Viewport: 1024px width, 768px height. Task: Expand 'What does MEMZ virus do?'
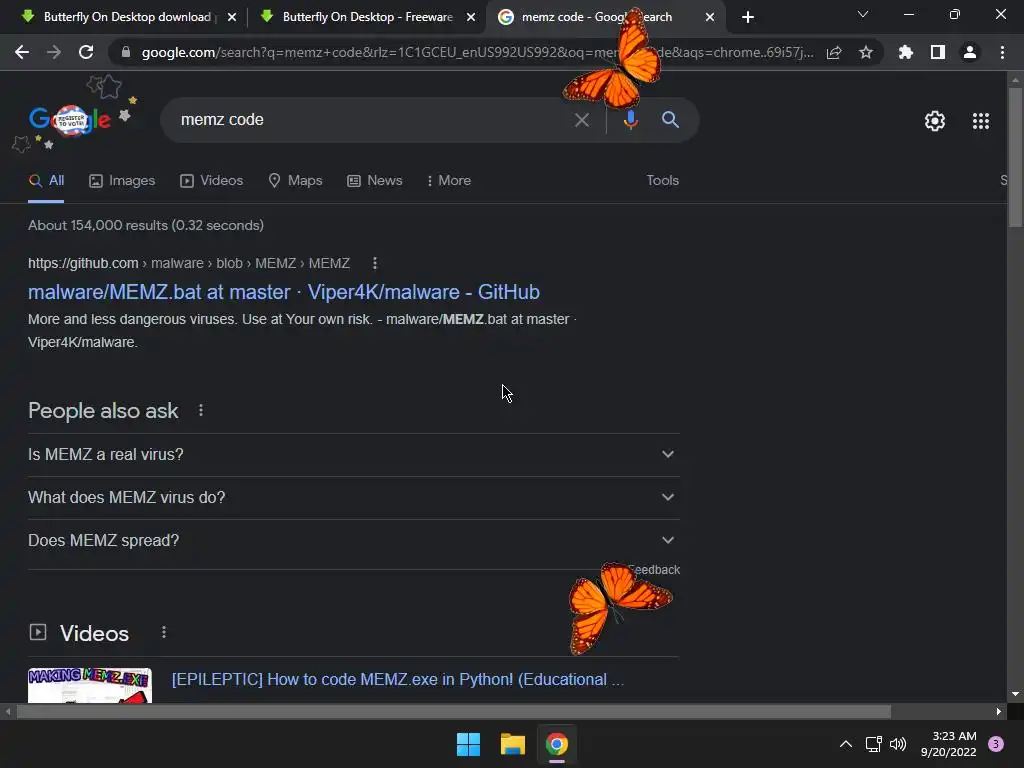(x=353, y=498)
